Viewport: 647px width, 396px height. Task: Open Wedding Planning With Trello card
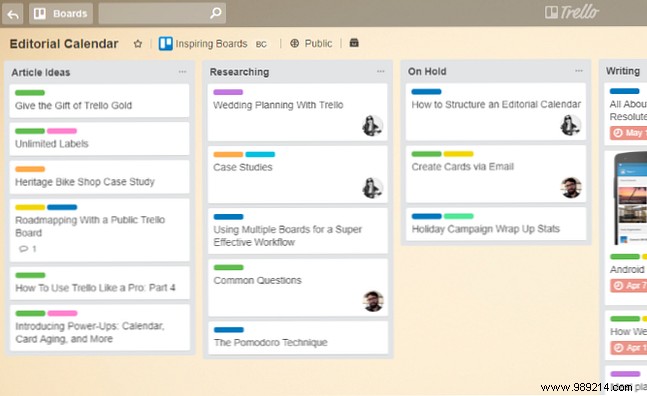coord(298,112)
